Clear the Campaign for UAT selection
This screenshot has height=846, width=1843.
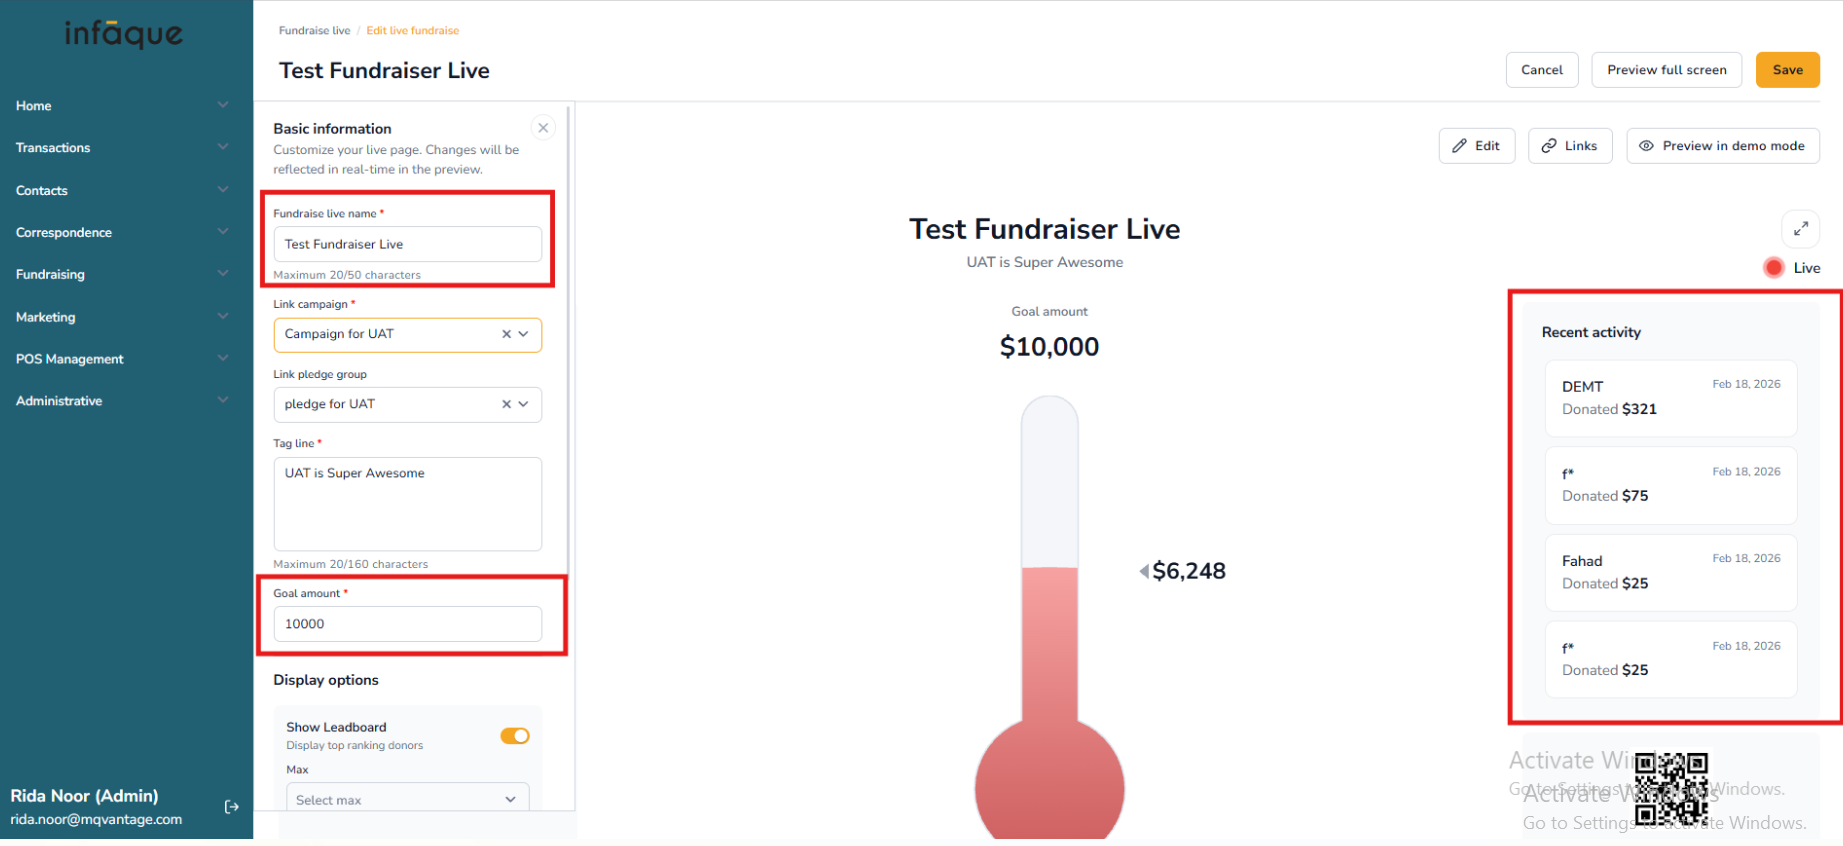[506, 334]
